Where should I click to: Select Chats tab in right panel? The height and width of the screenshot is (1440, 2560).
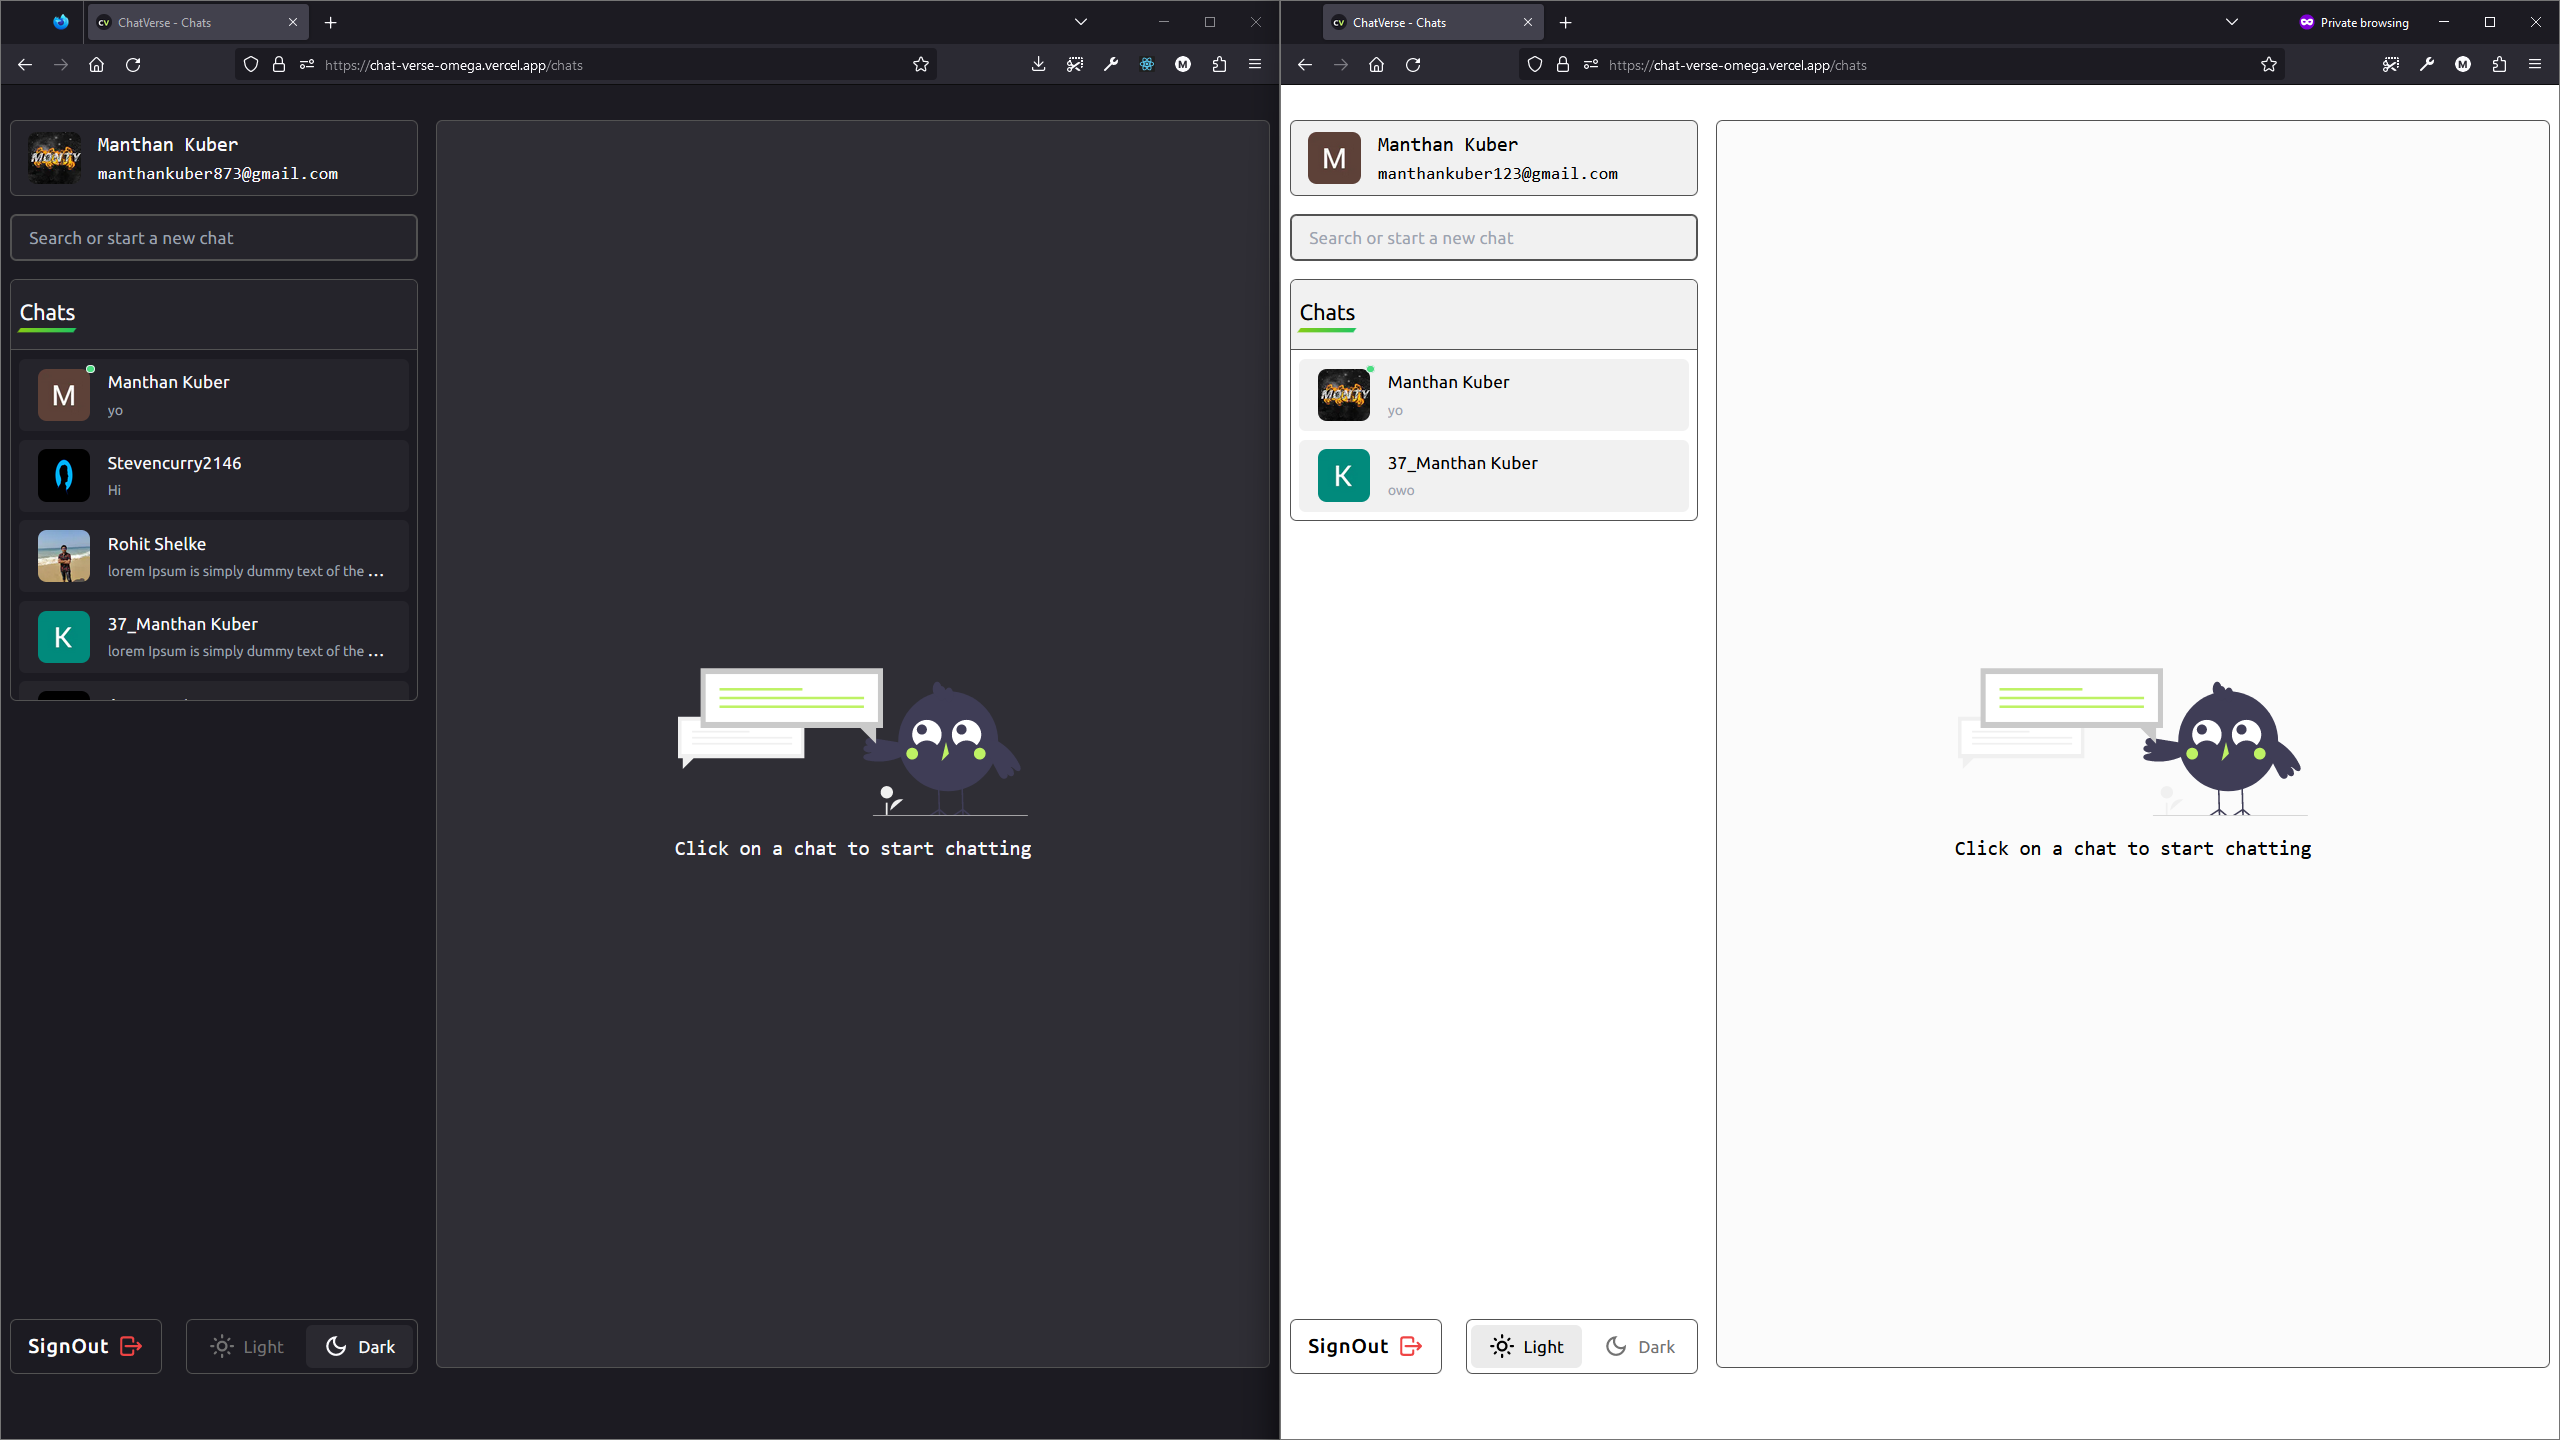1327,313
